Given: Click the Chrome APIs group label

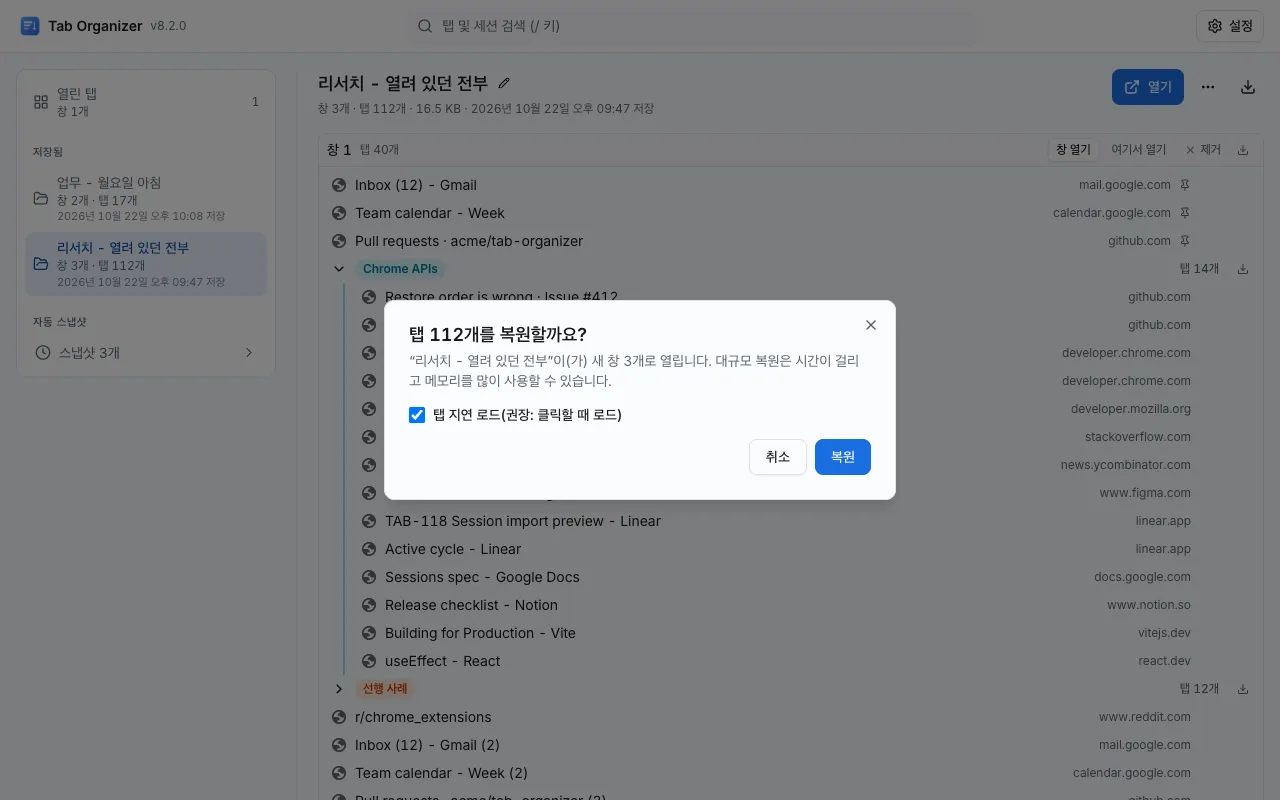Looking at the screenshot, I should pyautogui.click(x=400, y=269).
